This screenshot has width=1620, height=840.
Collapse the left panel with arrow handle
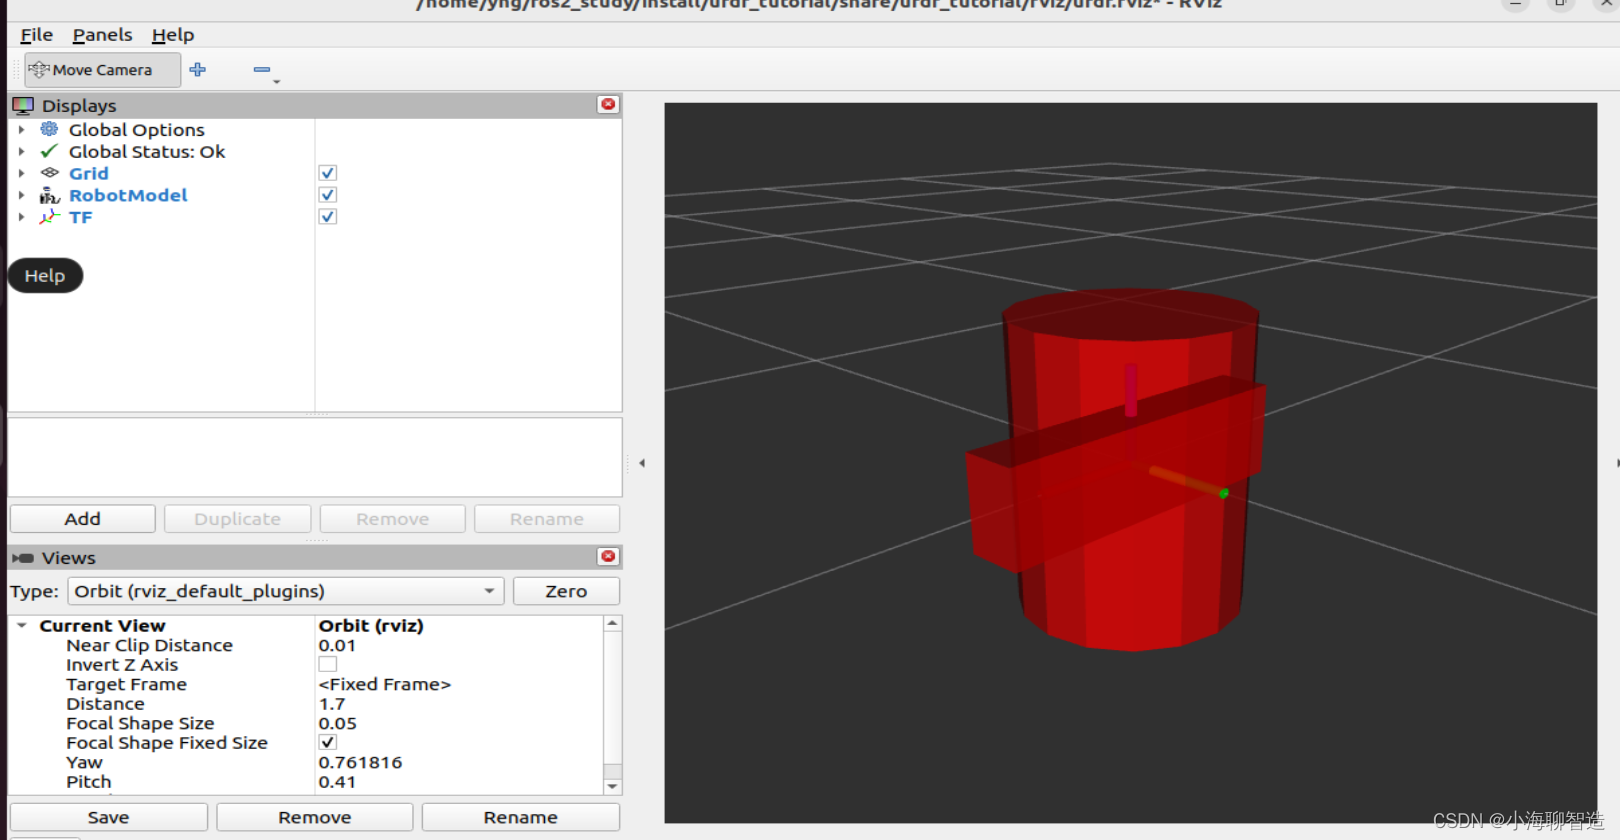coord(642,463)
